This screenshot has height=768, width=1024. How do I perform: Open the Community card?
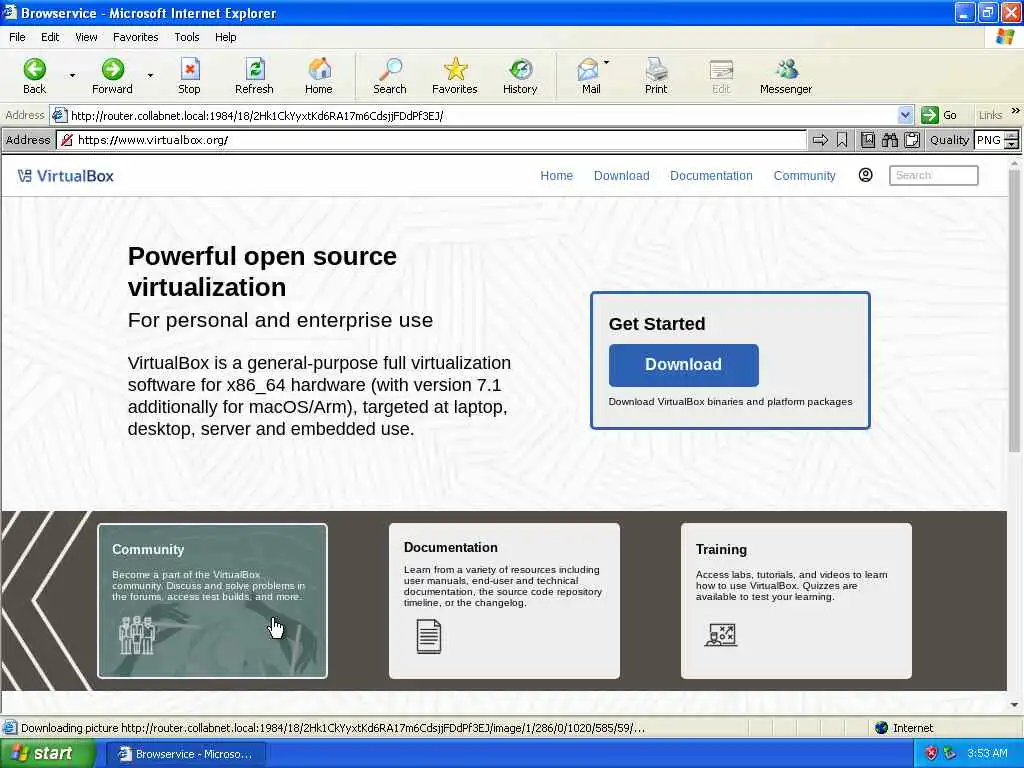pos(212,601)
